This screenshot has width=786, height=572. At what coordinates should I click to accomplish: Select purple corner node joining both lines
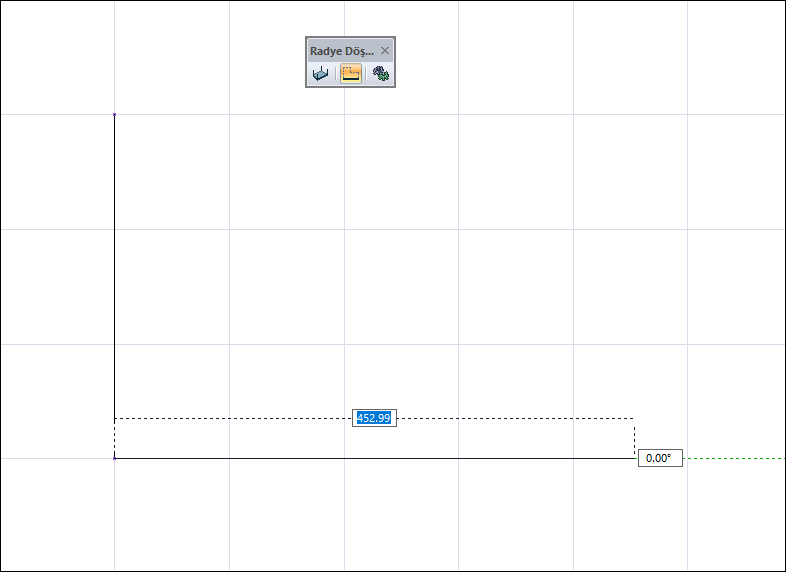click(114, 458)
